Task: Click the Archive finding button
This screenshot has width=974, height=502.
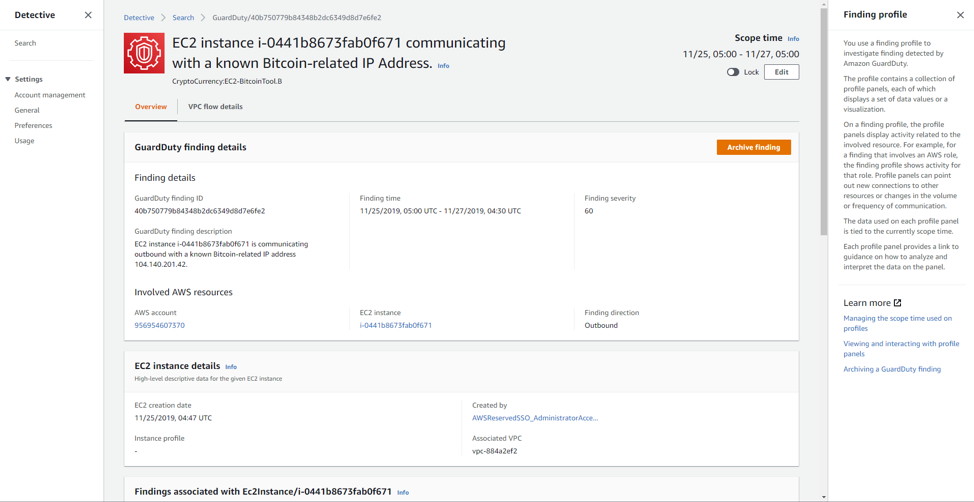Action: click(x=753, y=147)
